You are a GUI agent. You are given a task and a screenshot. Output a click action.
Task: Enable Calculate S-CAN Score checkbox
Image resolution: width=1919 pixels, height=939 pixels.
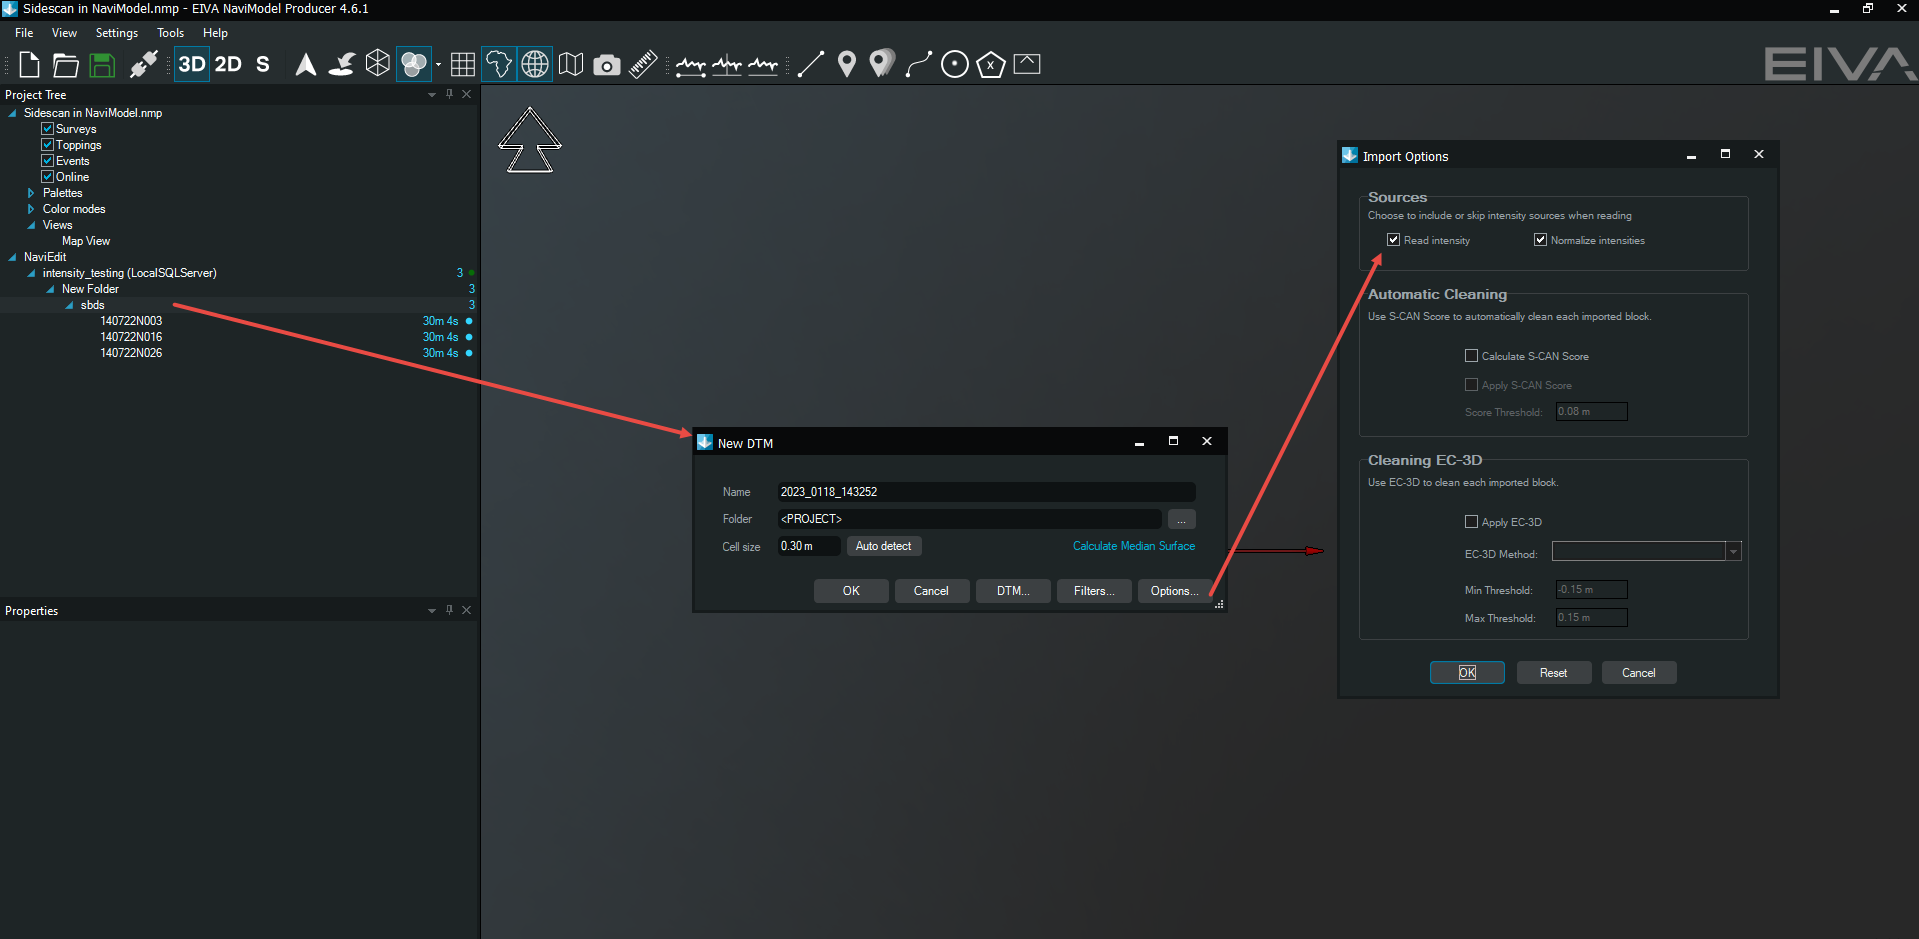coord(1471,356)
